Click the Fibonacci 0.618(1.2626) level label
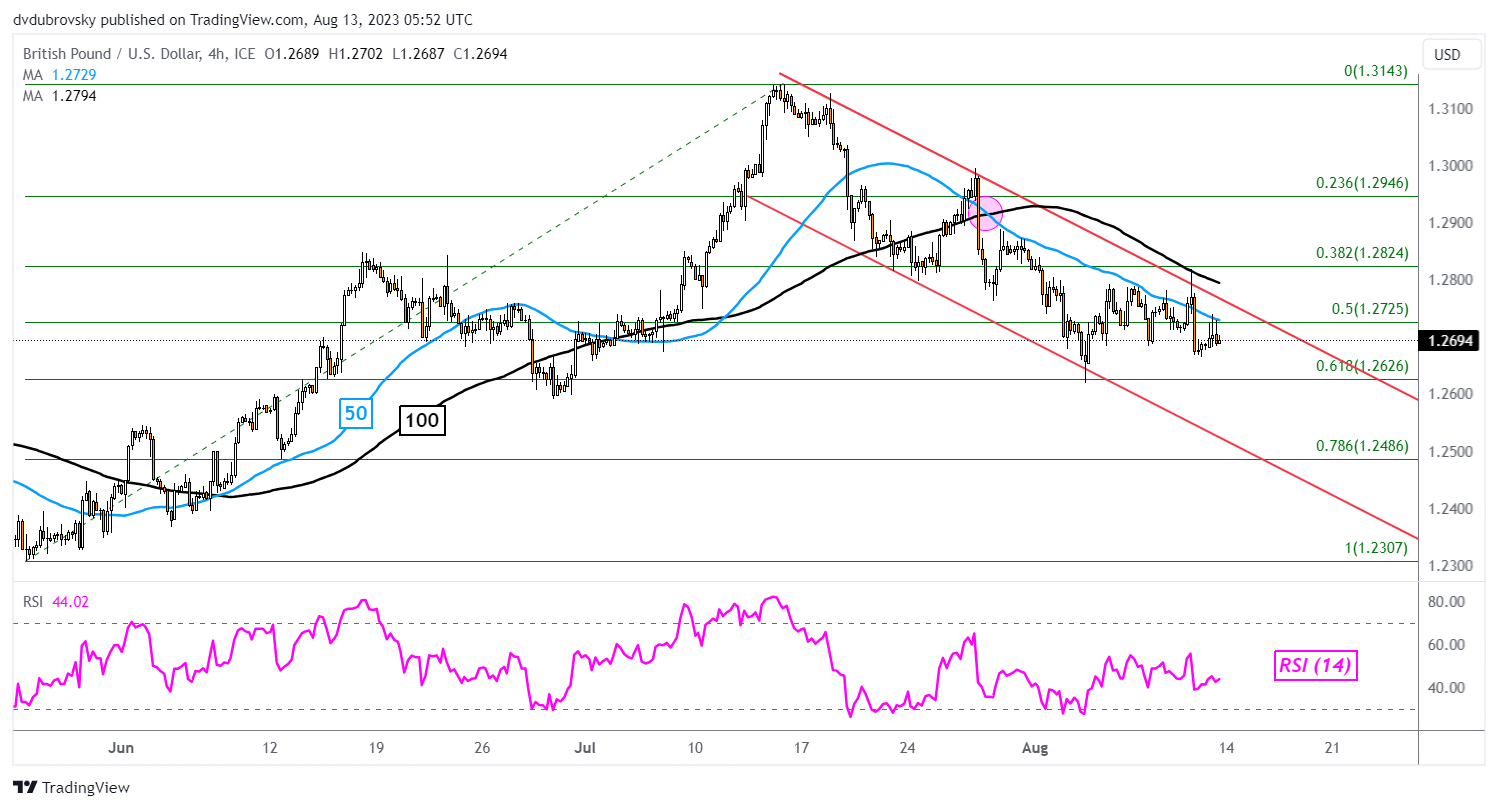This screenshot has height=809, width=1498. [1360, 366]
